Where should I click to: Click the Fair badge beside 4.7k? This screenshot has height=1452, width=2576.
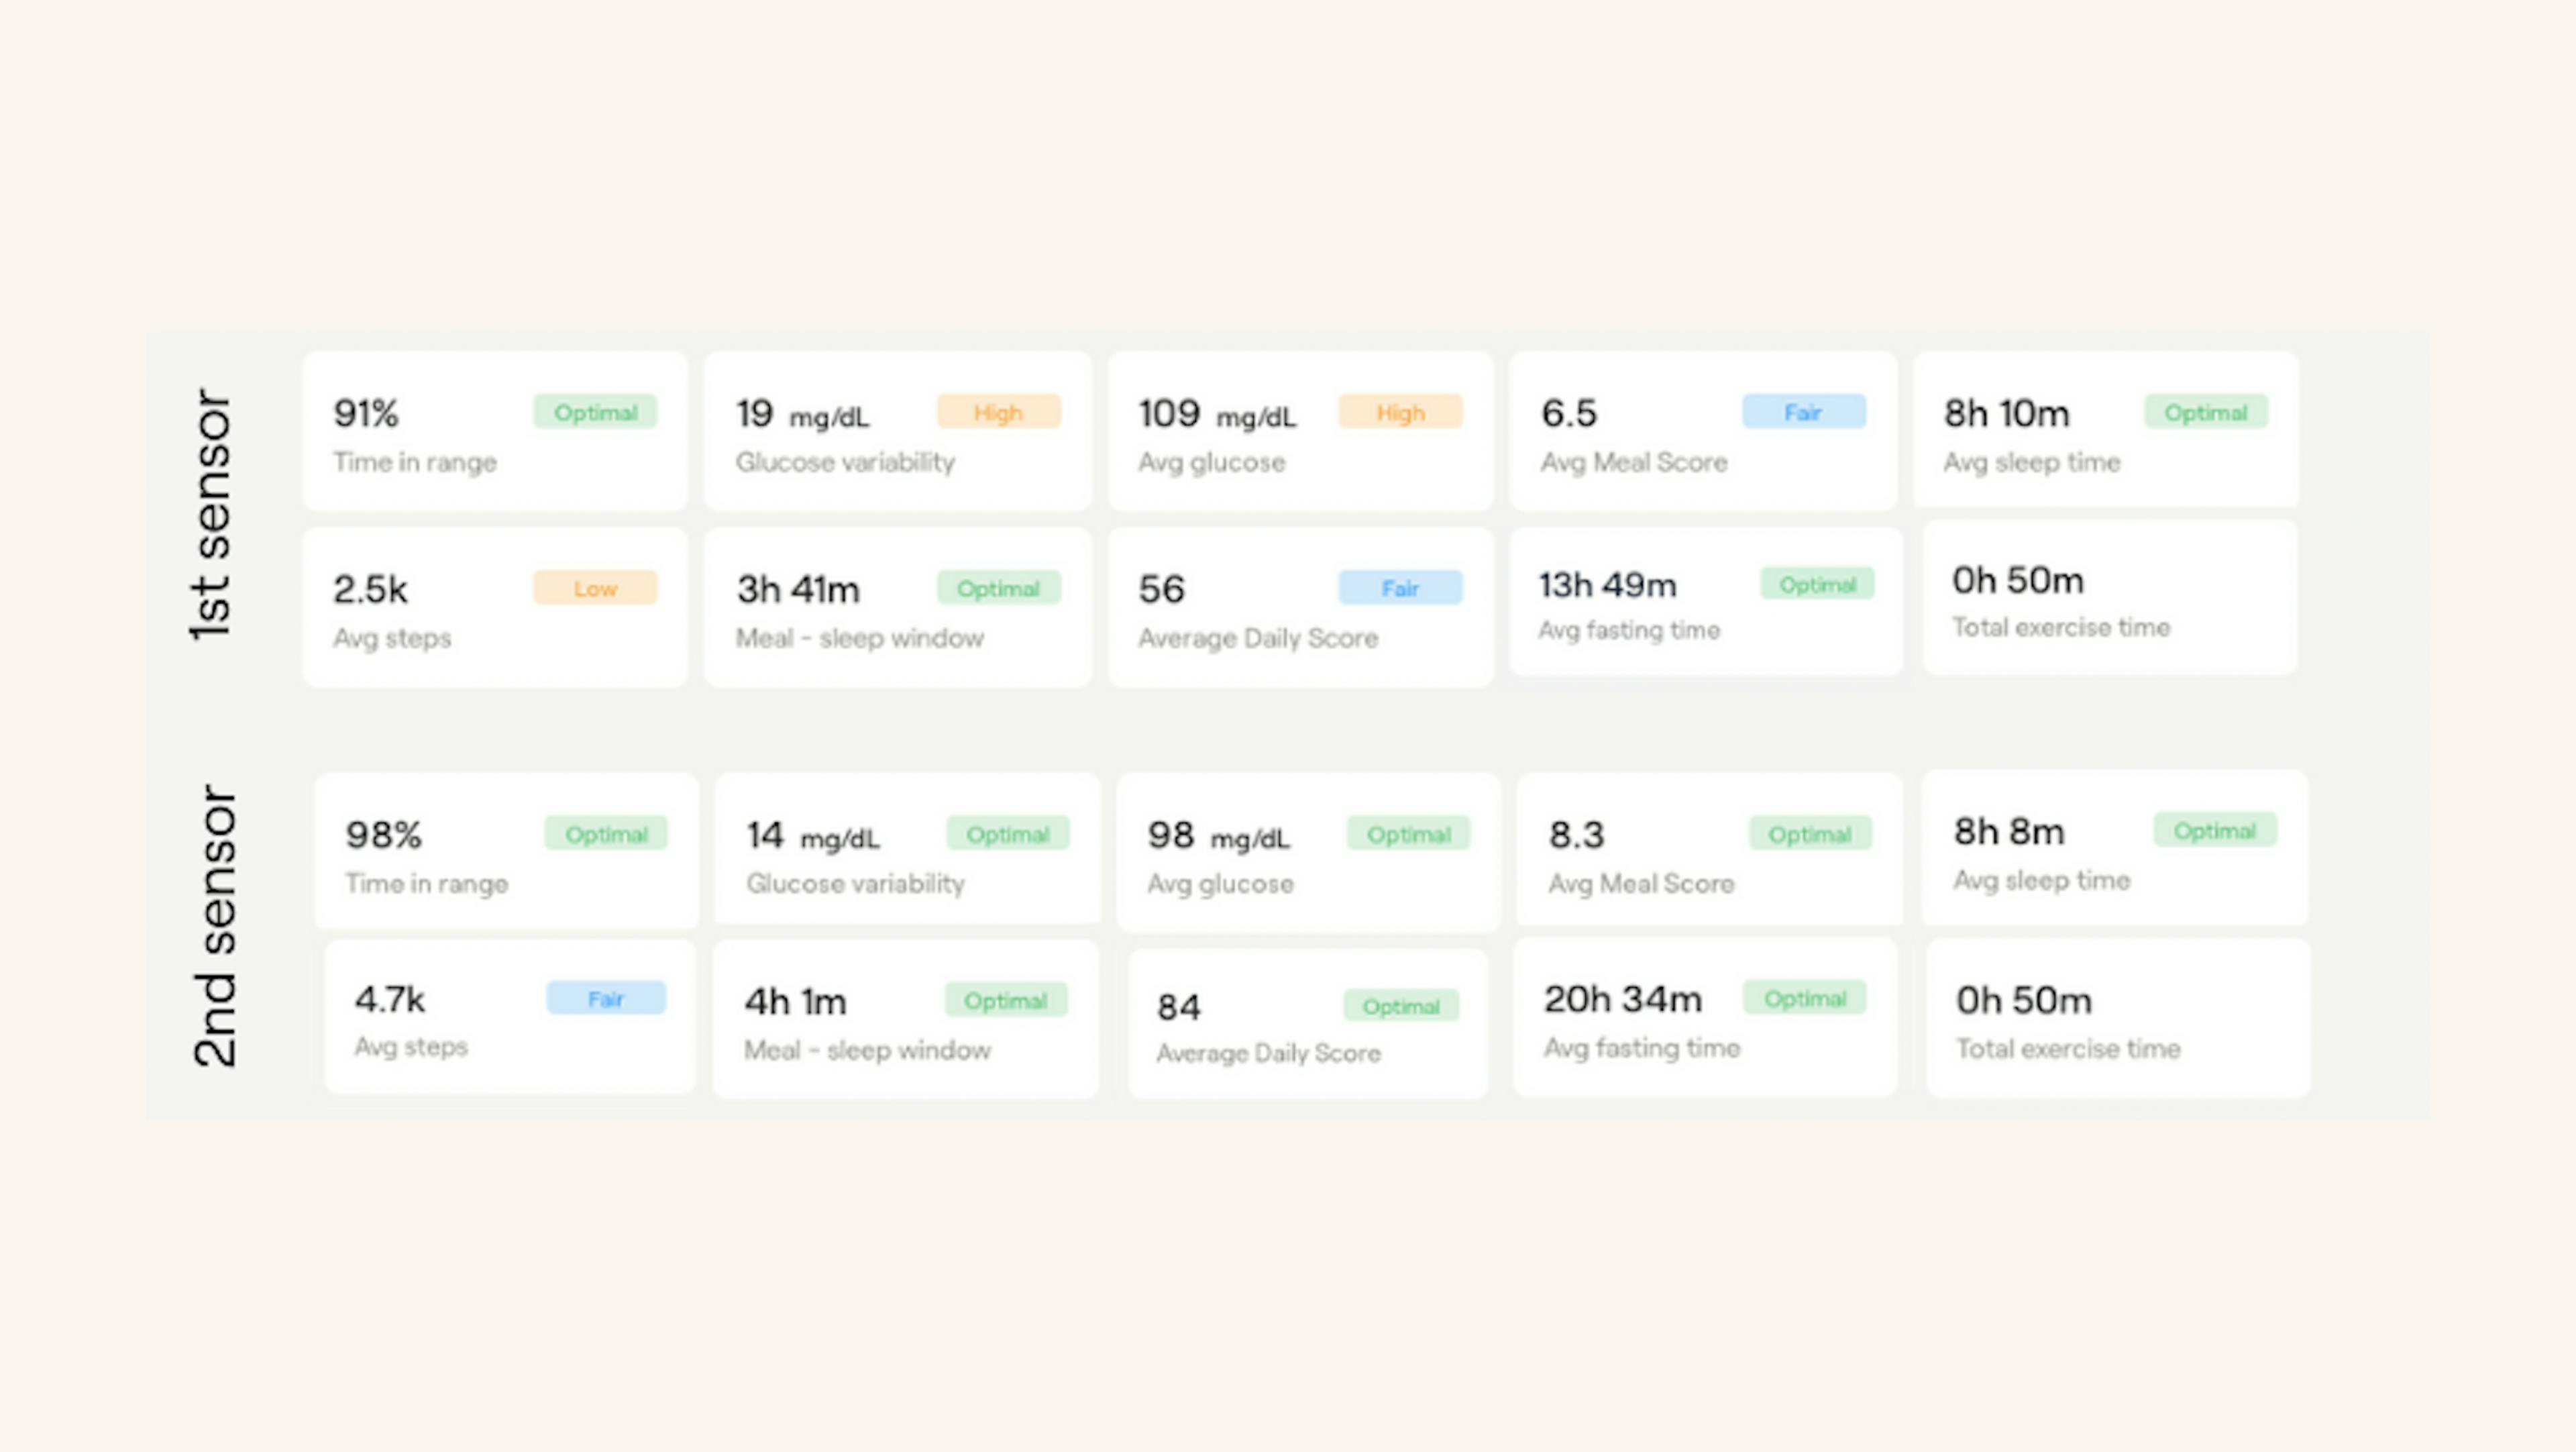point(606,998)
